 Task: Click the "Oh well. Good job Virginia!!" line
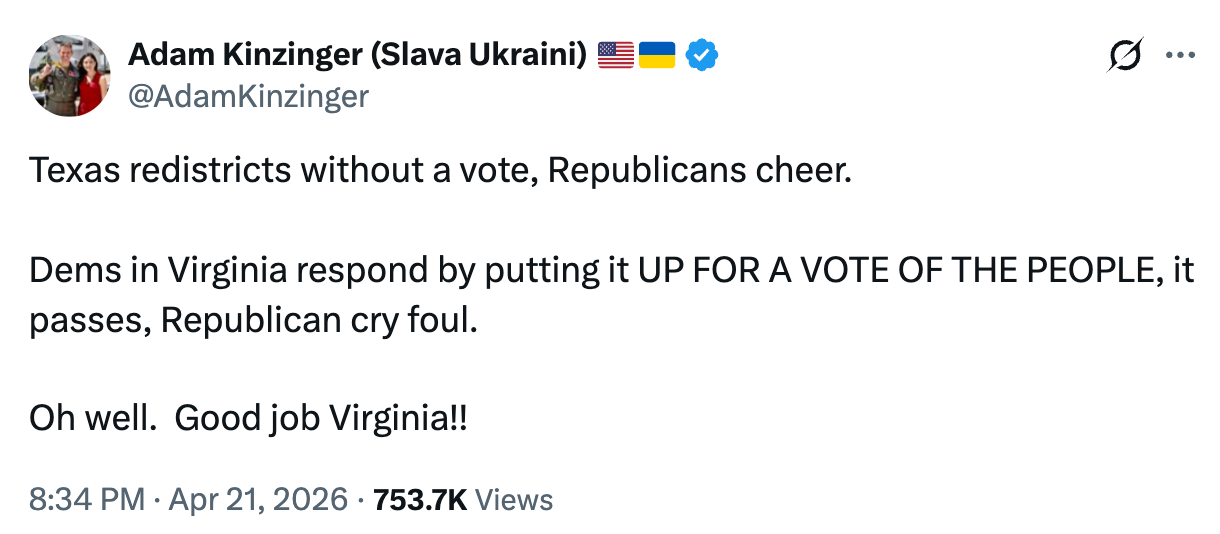pyautogui.click(x=248, y=418)
